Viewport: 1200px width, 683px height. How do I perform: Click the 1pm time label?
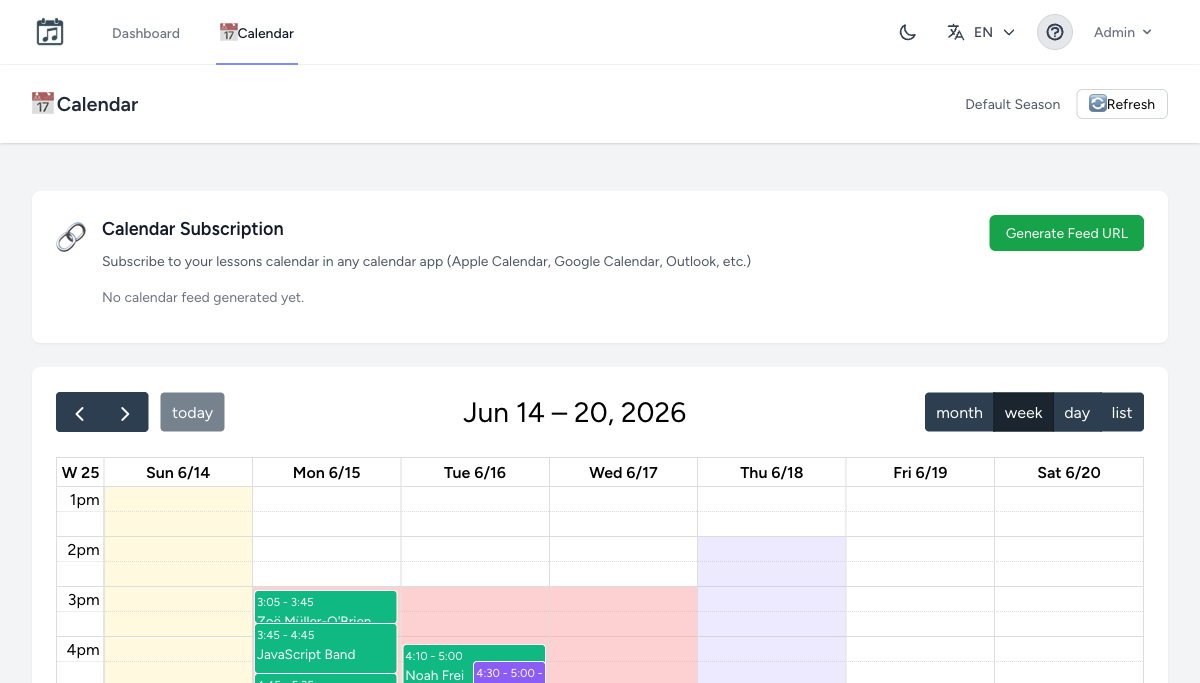click(x=83, y=500)
